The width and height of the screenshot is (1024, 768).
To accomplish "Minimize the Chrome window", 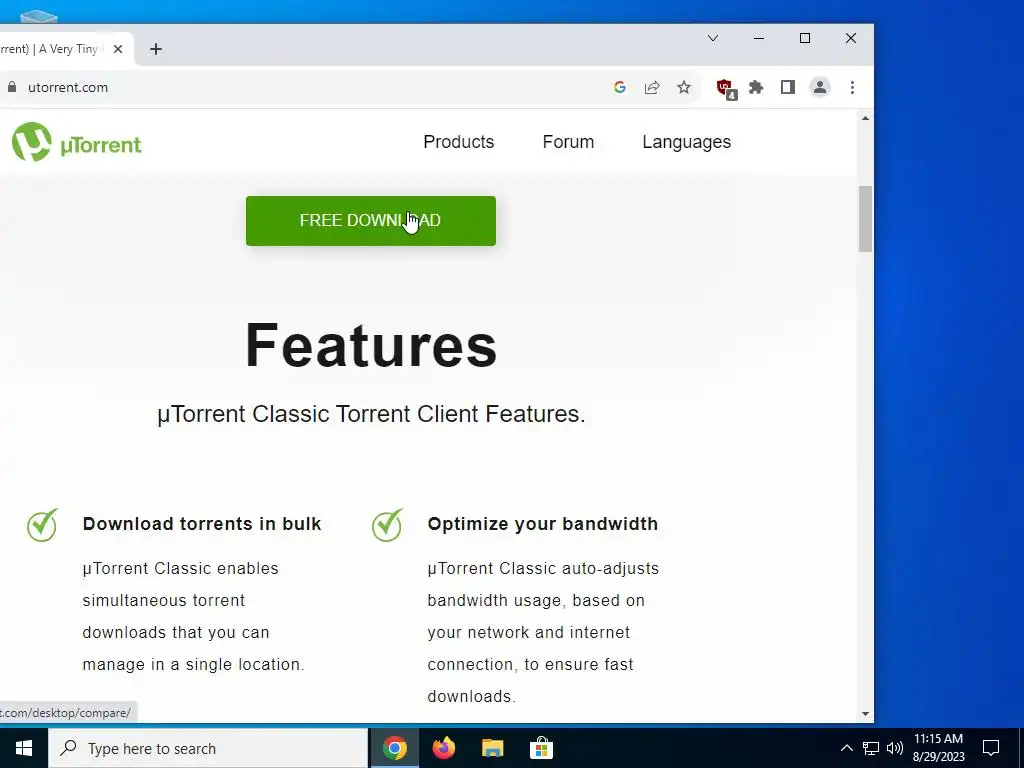I will (759, 38).
